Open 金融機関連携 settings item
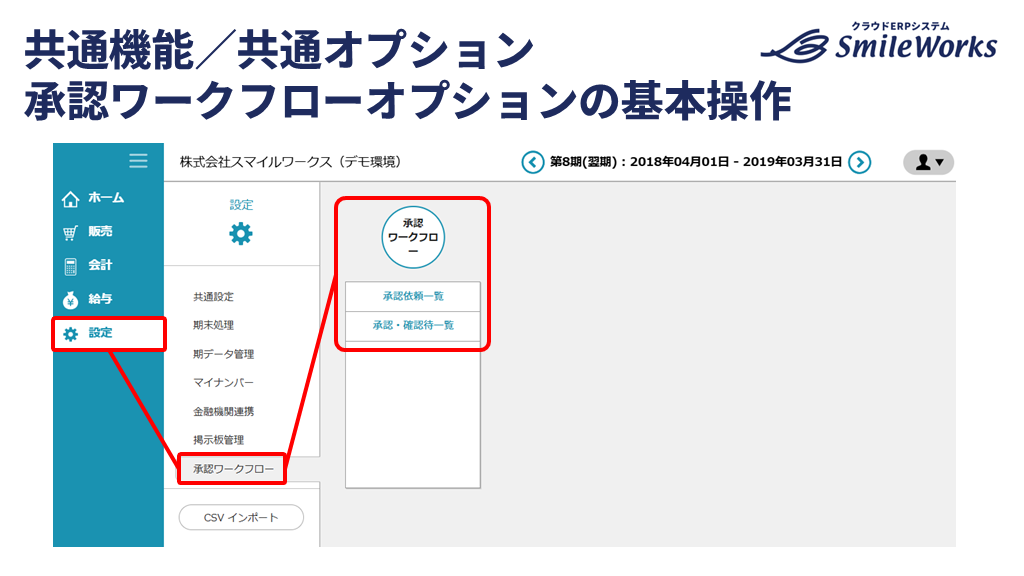 (223, 411)
